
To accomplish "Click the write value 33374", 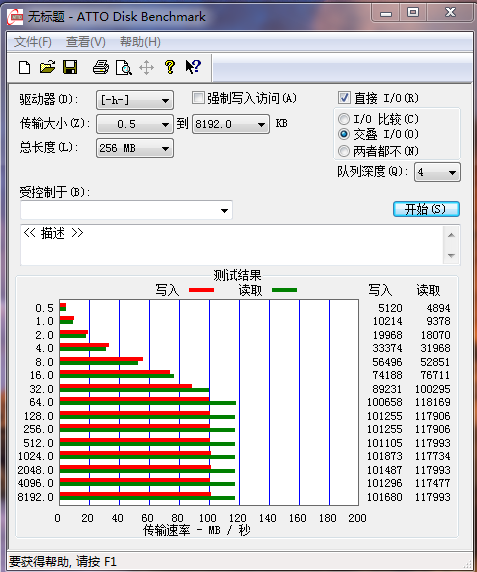I will (x=387, y=348).
